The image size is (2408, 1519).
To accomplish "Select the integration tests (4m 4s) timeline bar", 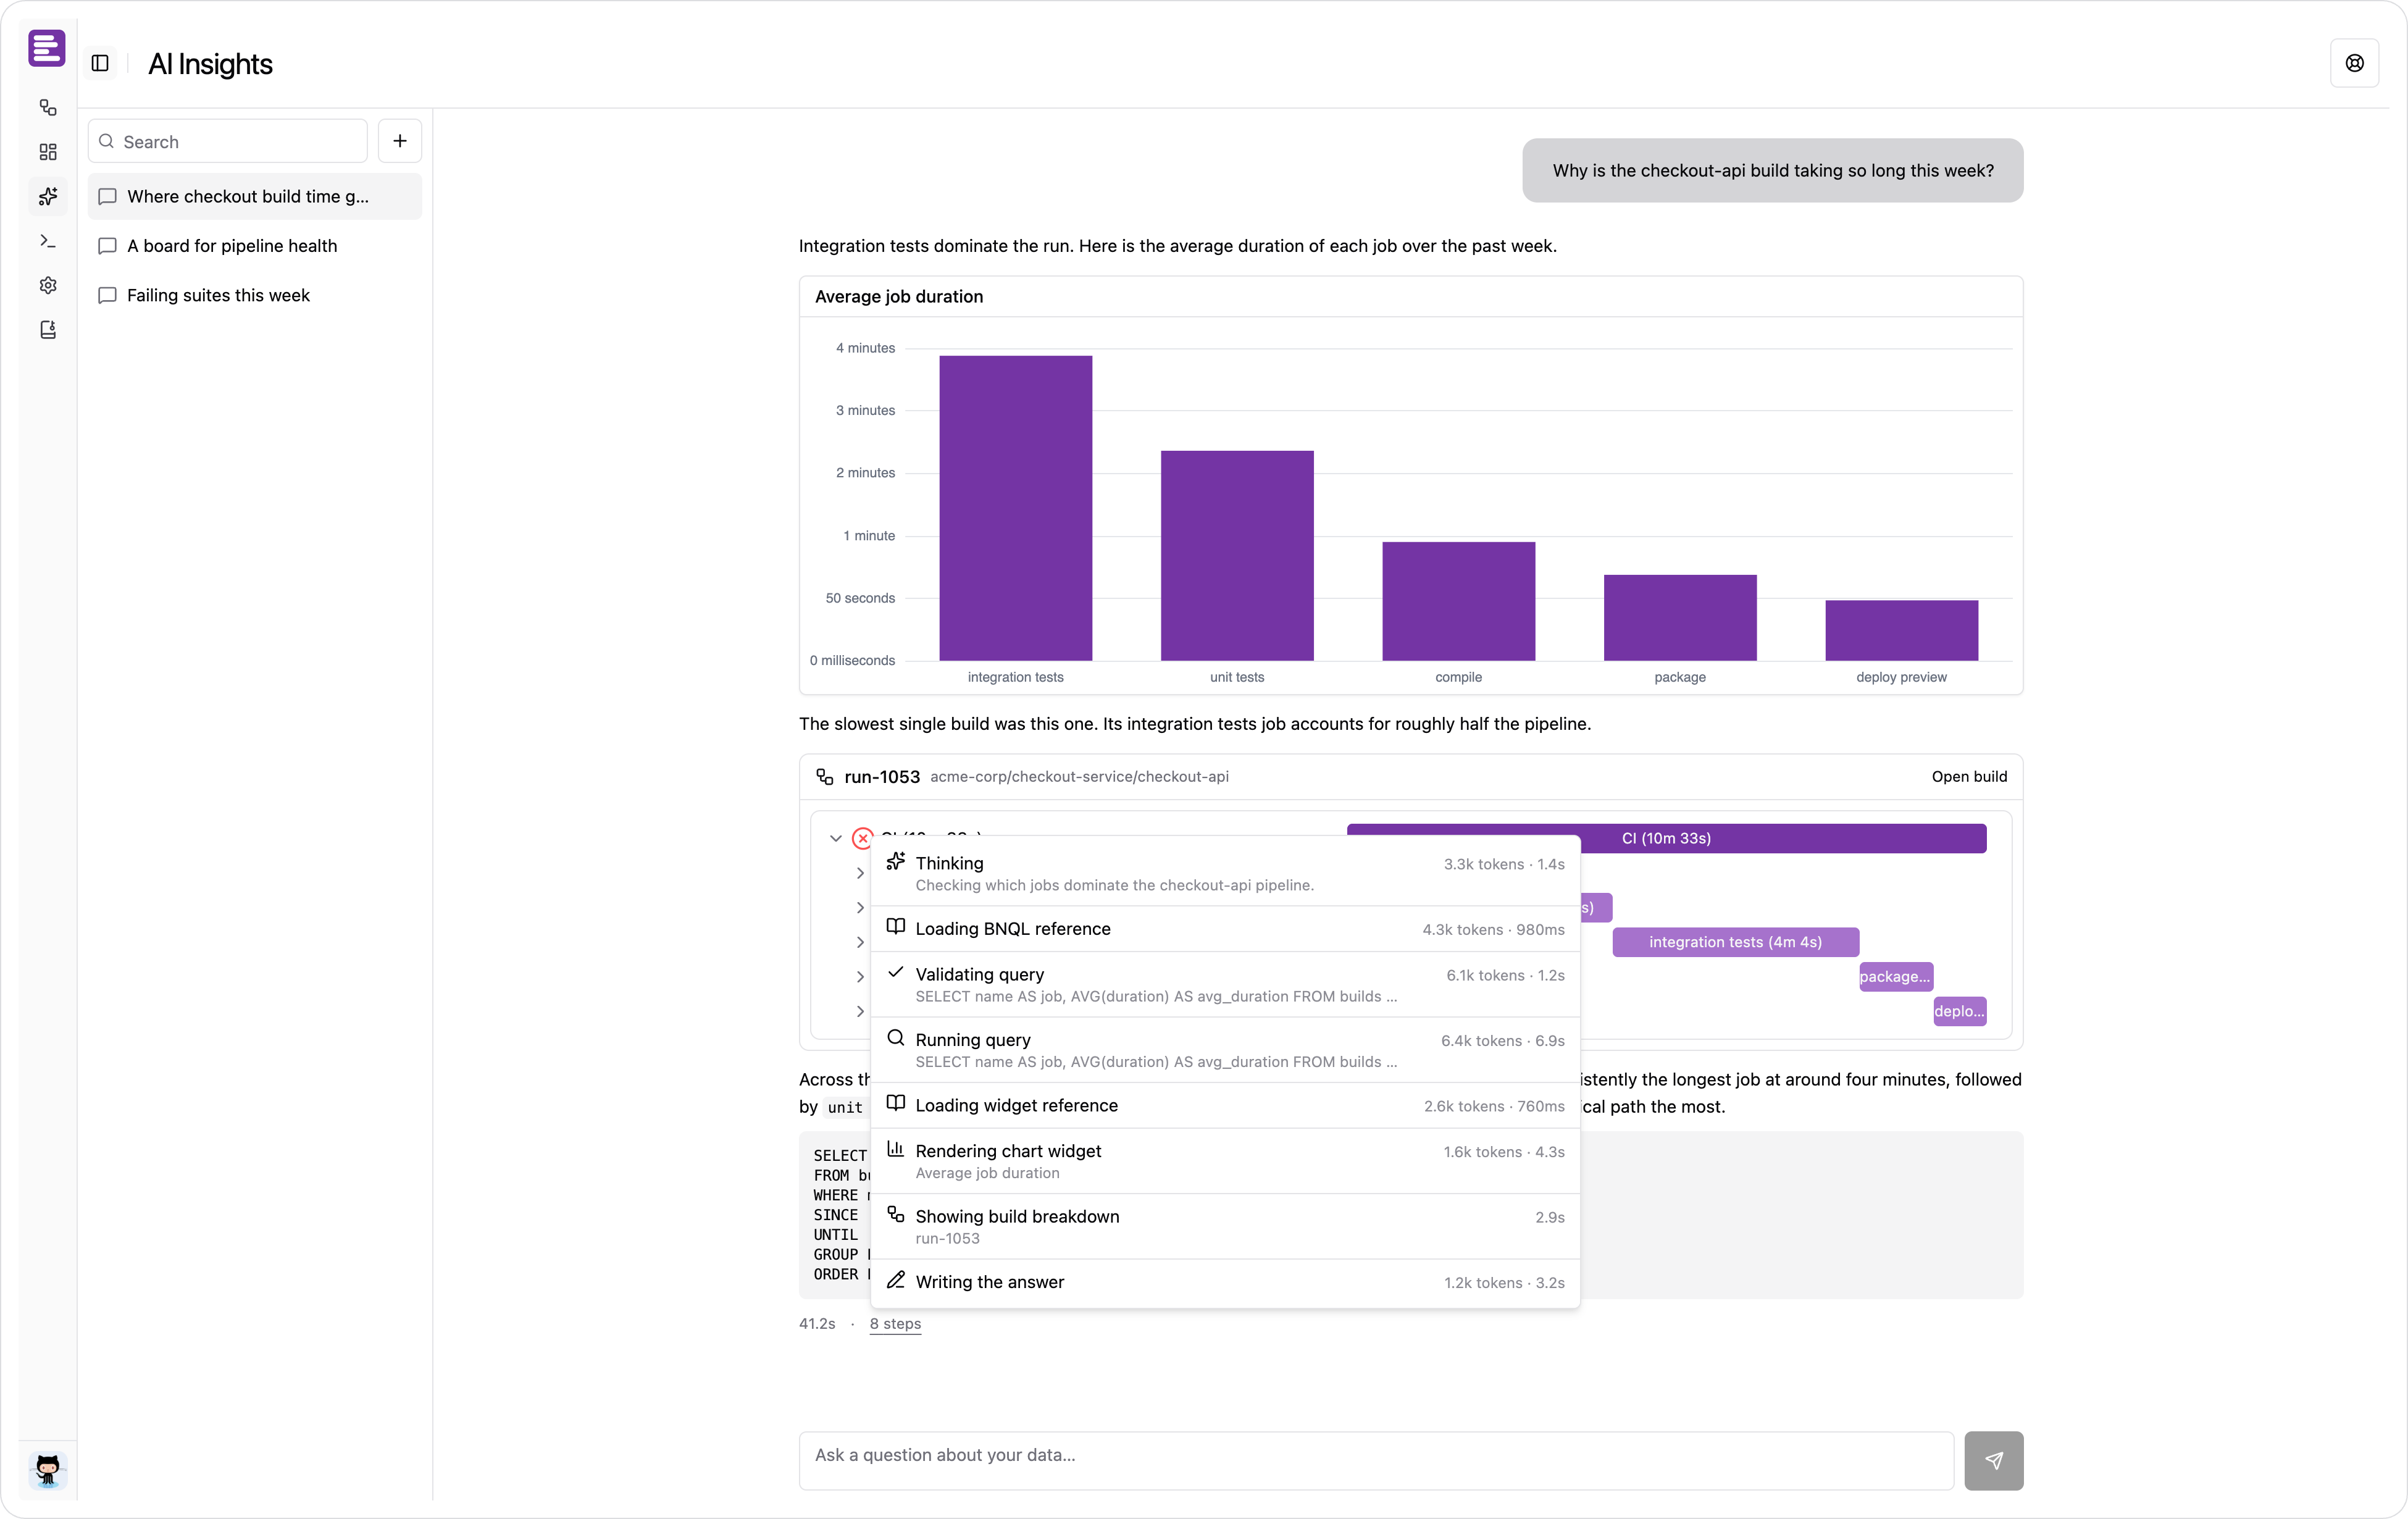I will pyautogui.click(x=1735, y=942).
